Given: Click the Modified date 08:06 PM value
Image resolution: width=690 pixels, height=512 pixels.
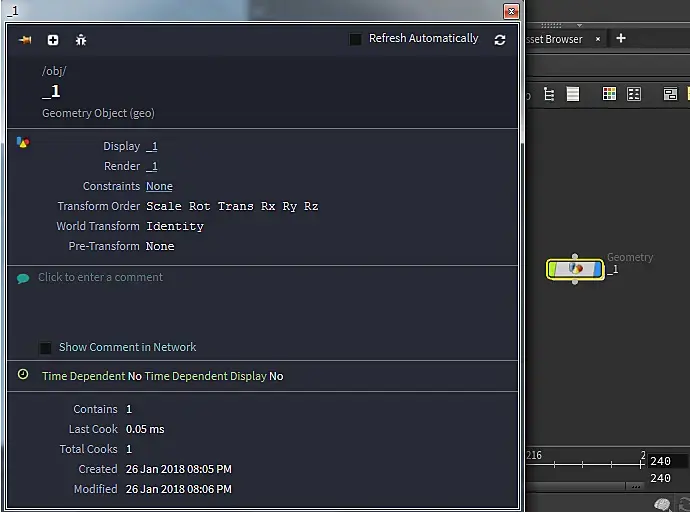Looking at the screenshot, I should pos(178,489).
